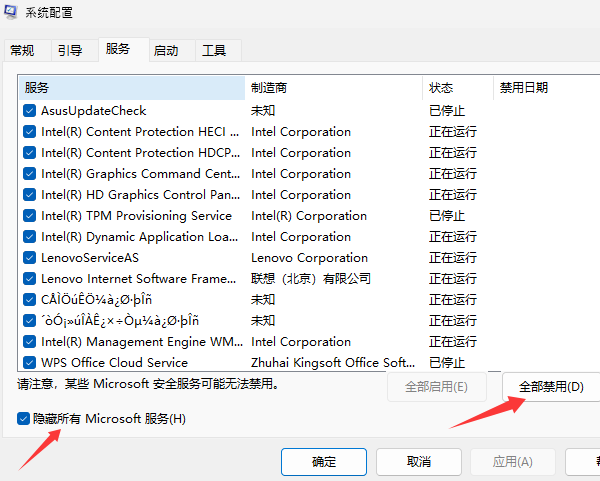The height and width of the screenshot is (481, 600).
Task: Confirm with the 确定 button
Action: 323,462
